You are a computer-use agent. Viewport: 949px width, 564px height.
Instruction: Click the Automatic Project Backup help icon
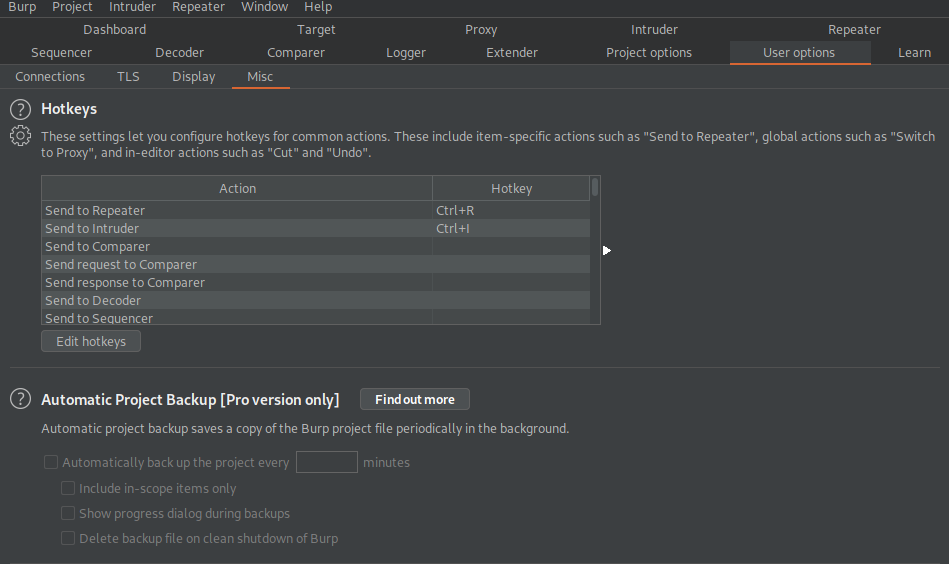pos(20,399)
